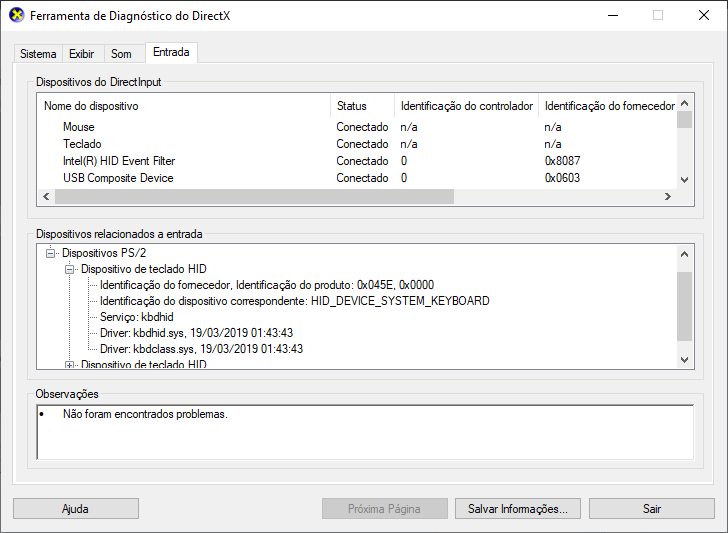Click 'Não foram encontrados problemas' note
The height and width of the screenshot is (533, 728).
(x=145, y=414)
